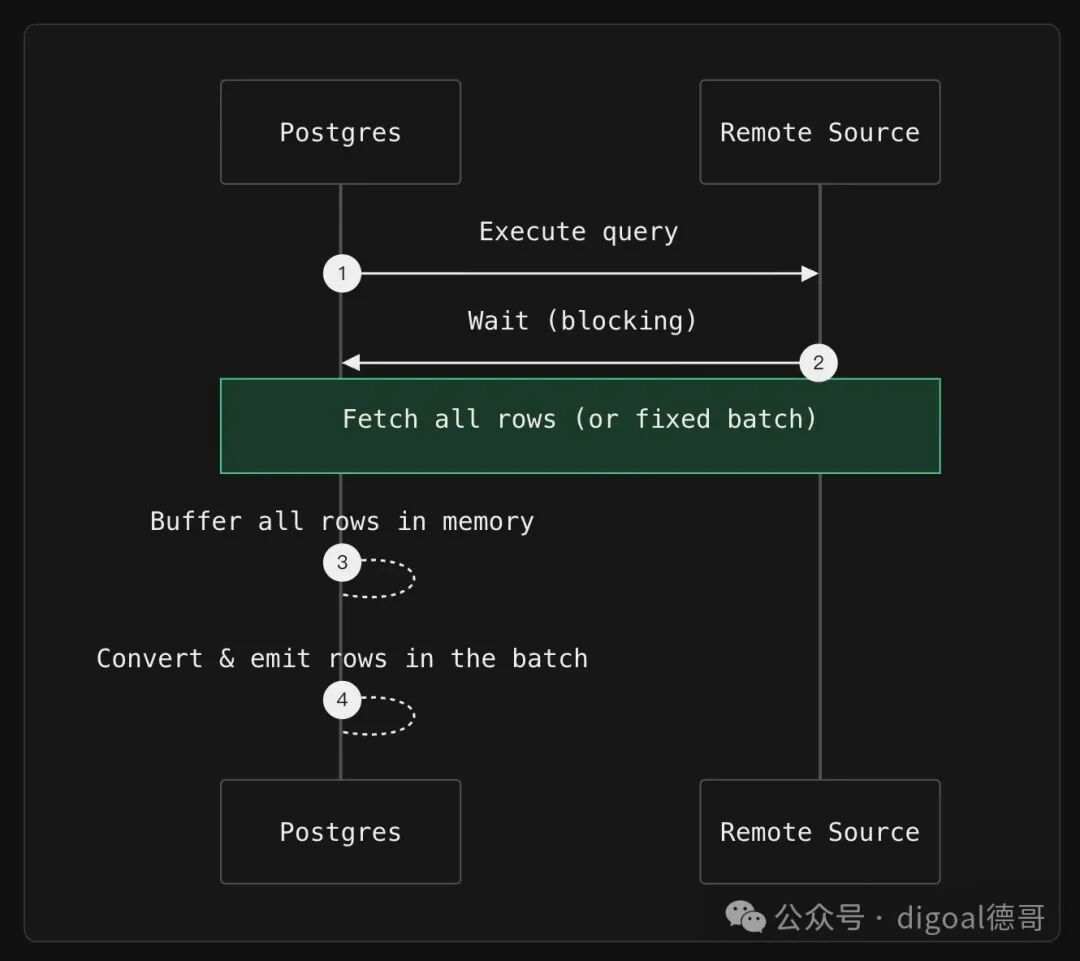This screenshot has height=961, width=1080.
Task: Click step 1 circle marker
Action: [342, 273]
